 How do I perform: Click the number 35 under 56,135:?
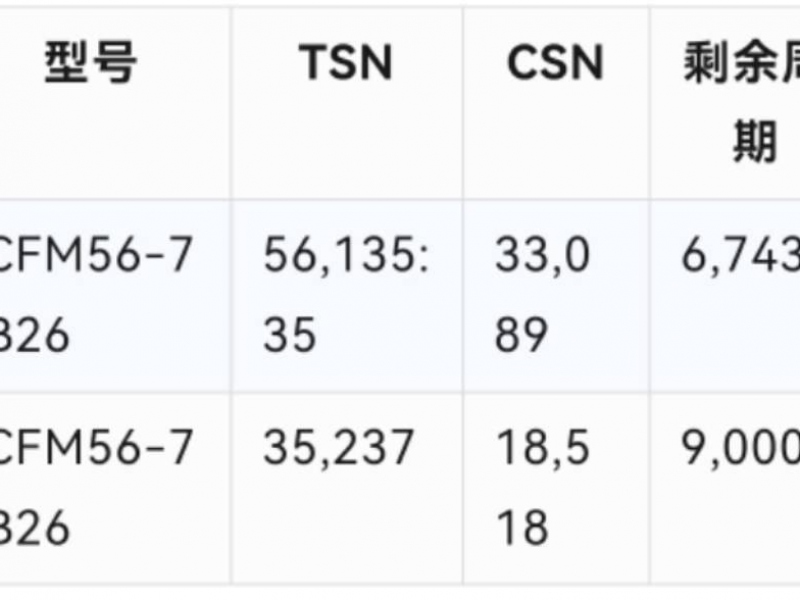(290, 335)
